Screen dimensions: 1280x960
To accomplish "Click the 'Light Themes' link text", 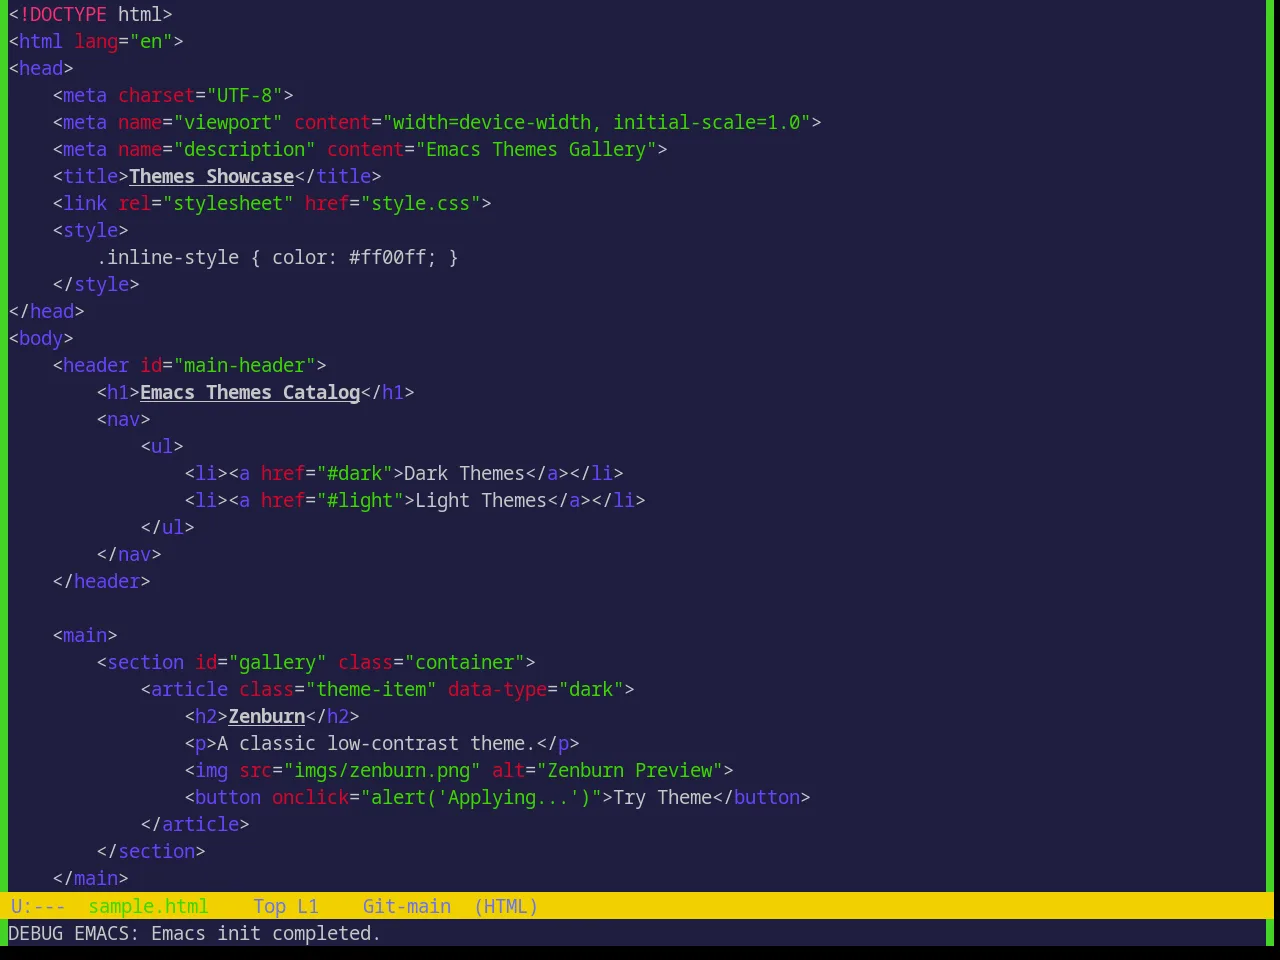I will [x=481, y=500].
